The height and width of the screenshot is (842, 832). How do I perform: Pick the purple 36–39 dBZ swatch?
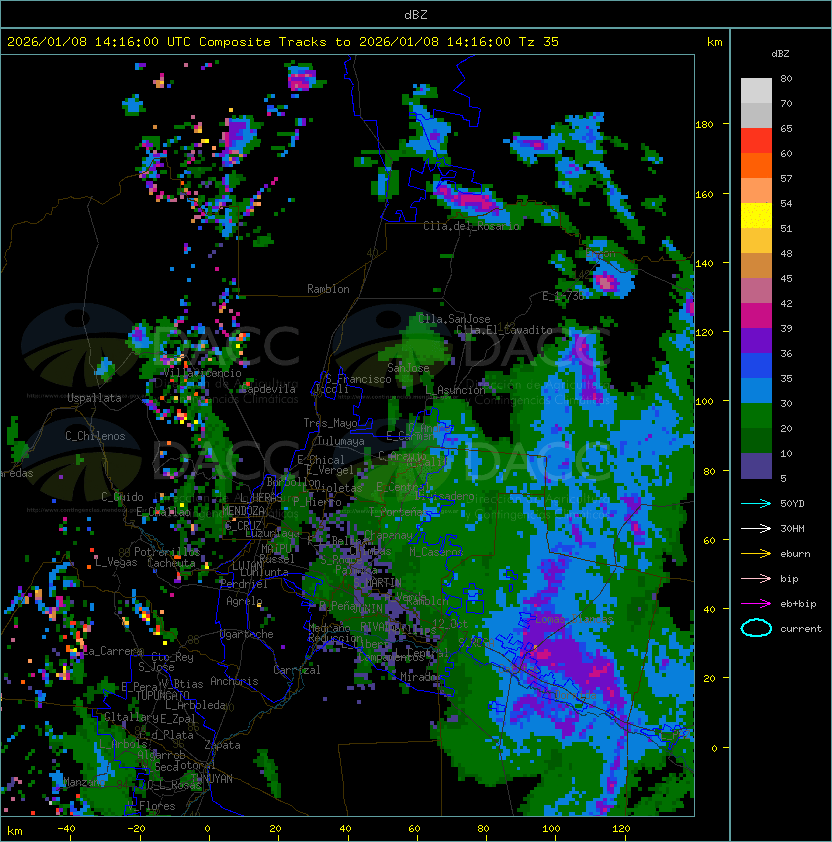756,340
